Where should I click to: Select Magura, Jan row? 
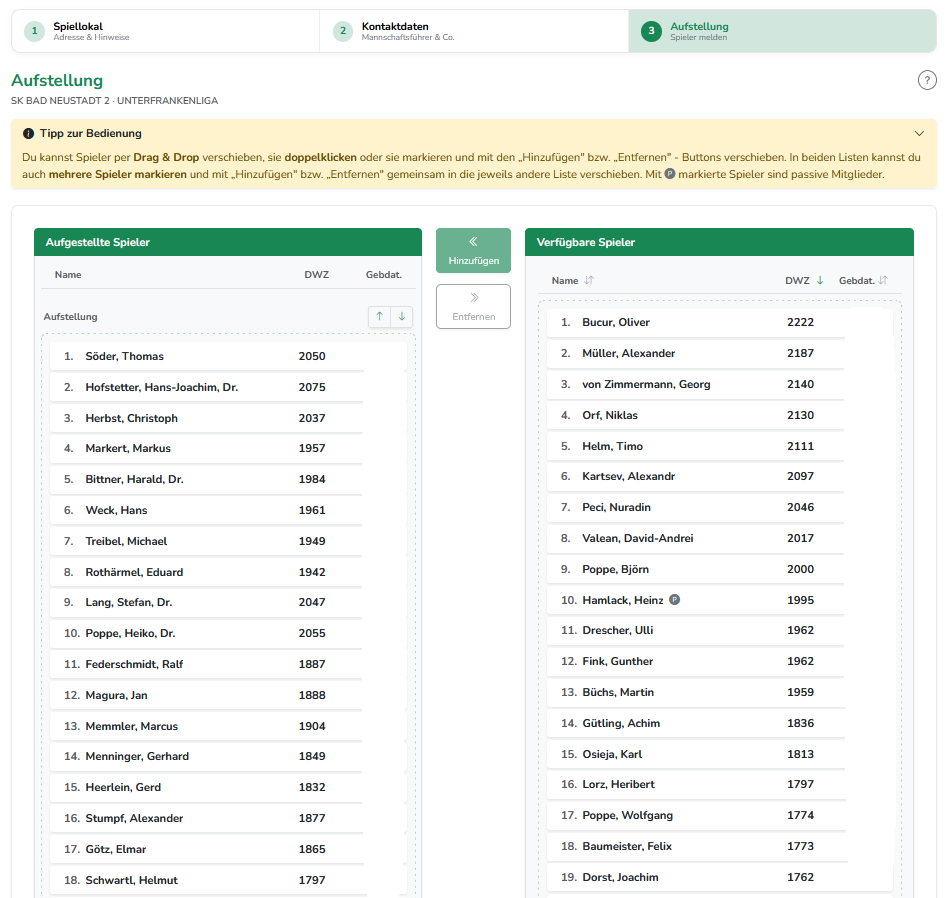228,695
